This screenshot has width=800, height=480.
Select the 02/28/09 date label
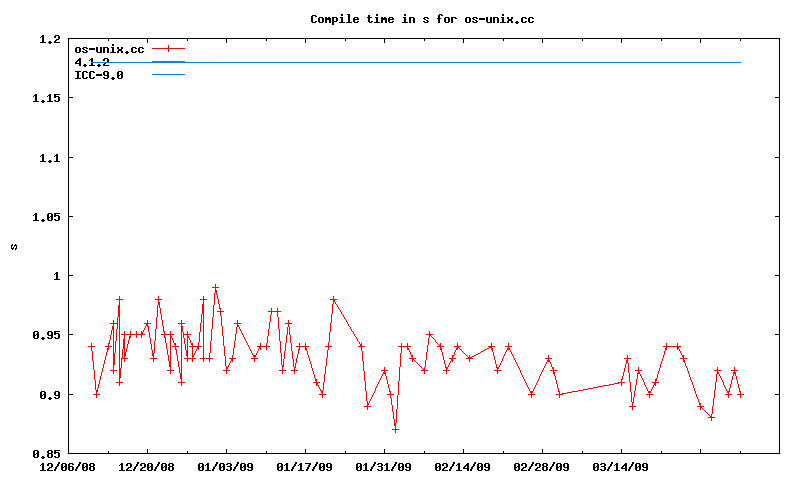pyautogui.click(x=542, y=467)
